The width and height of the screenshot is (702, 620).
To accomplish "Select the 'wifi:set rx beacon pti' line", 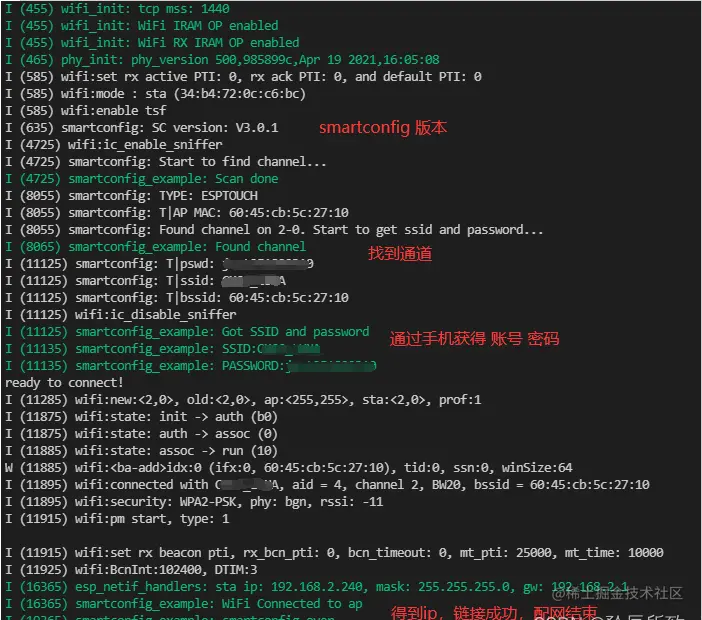I will click(x=334, y=553).
